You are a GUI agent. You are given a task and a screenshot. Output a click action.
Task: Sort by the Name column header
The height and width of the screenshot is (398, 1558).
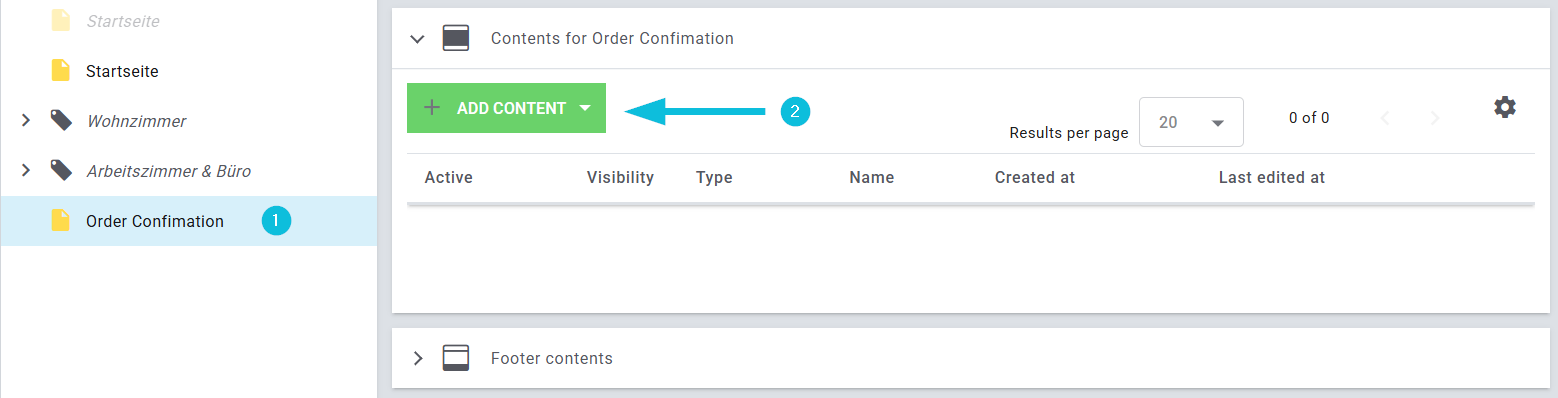[871, 177]
